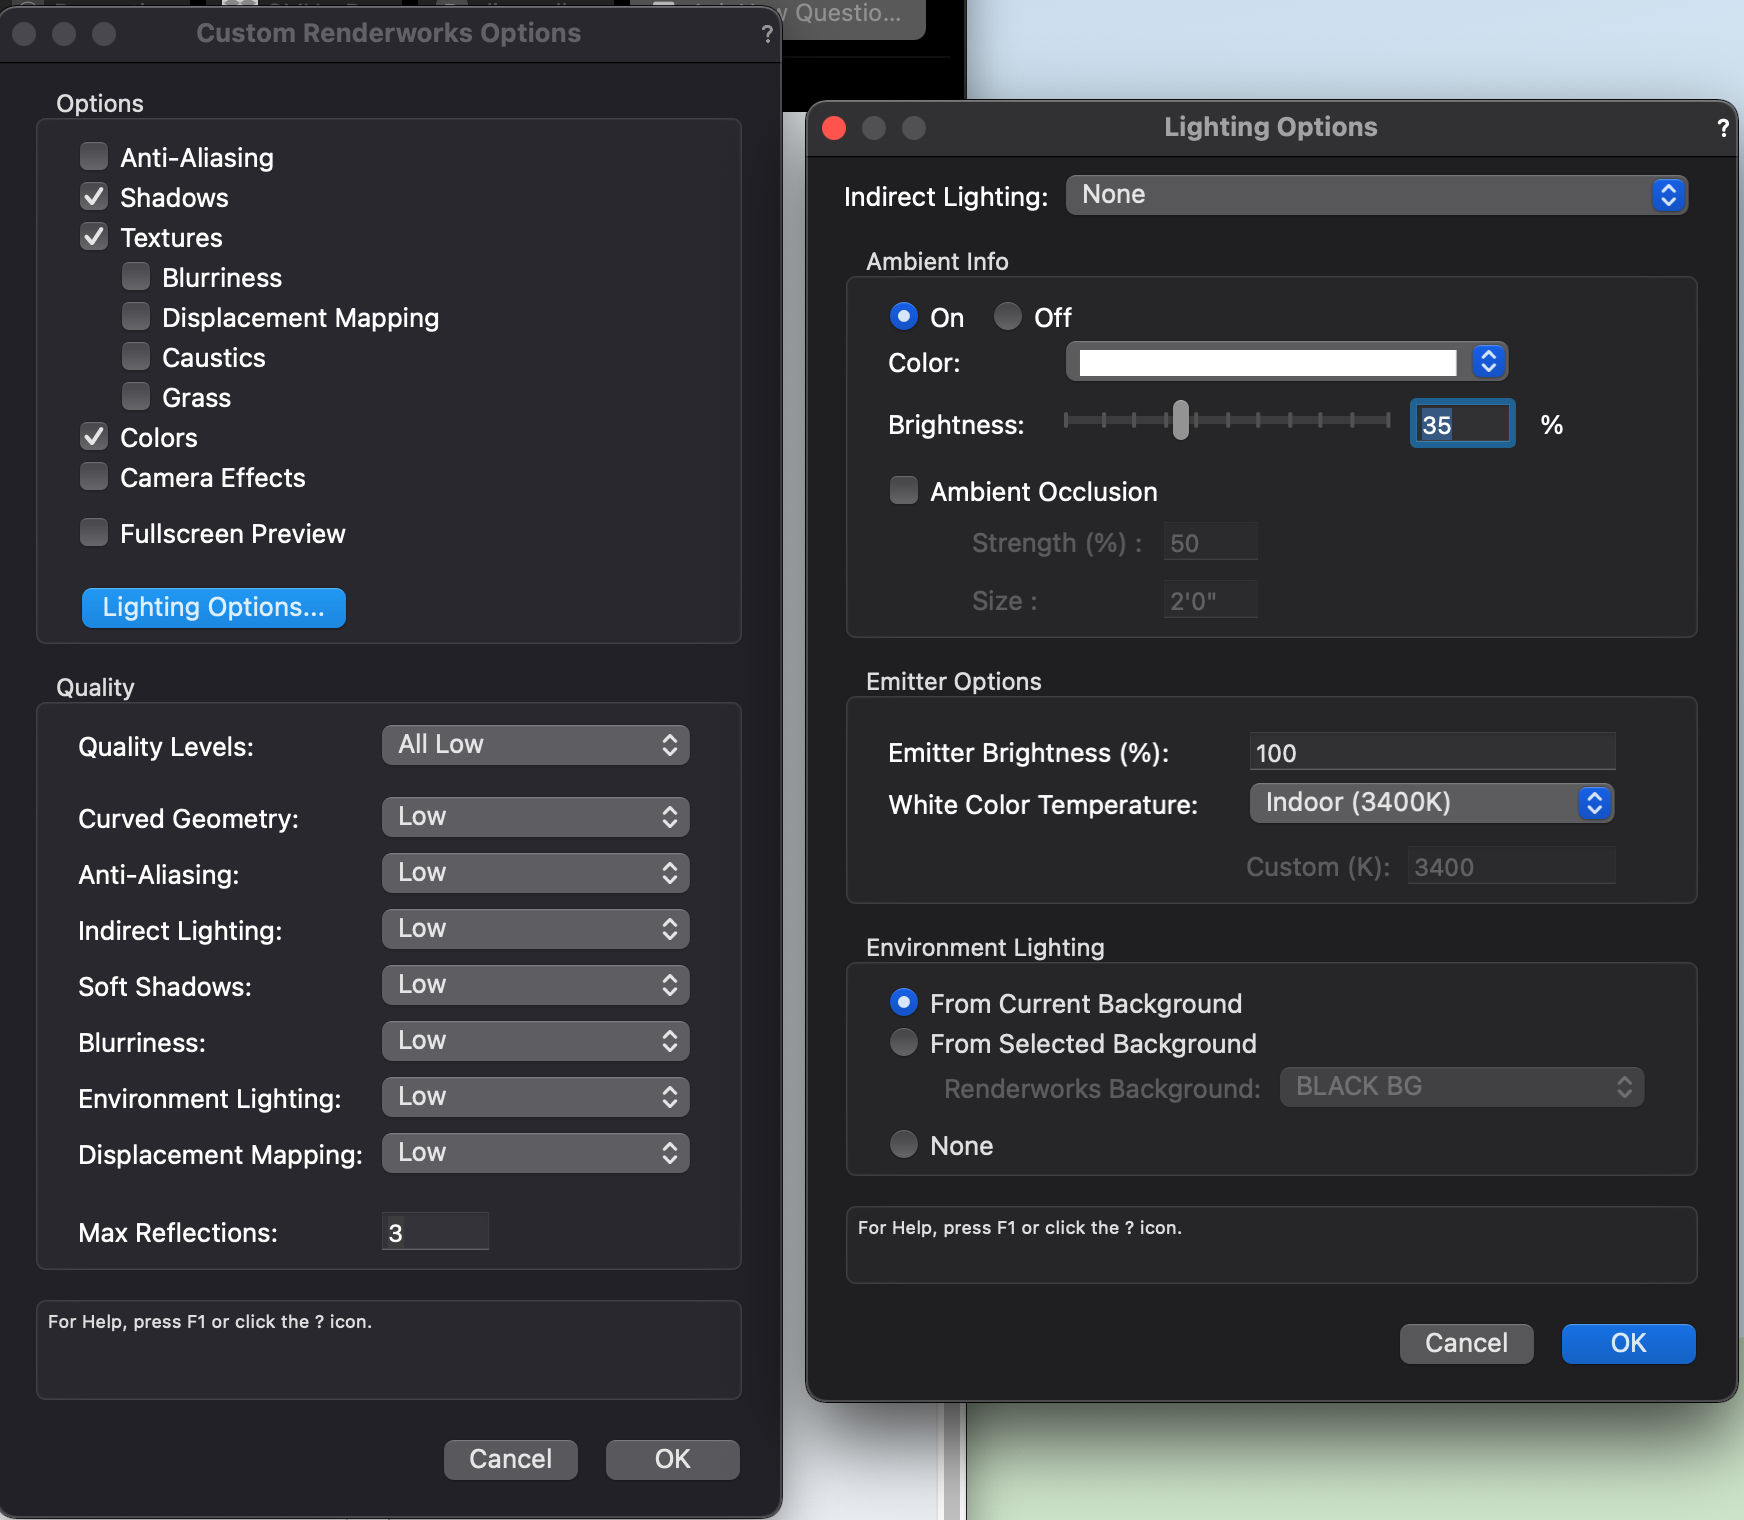Turn ambient lighting Off

pyautogui.click(x=1008, y=316)
